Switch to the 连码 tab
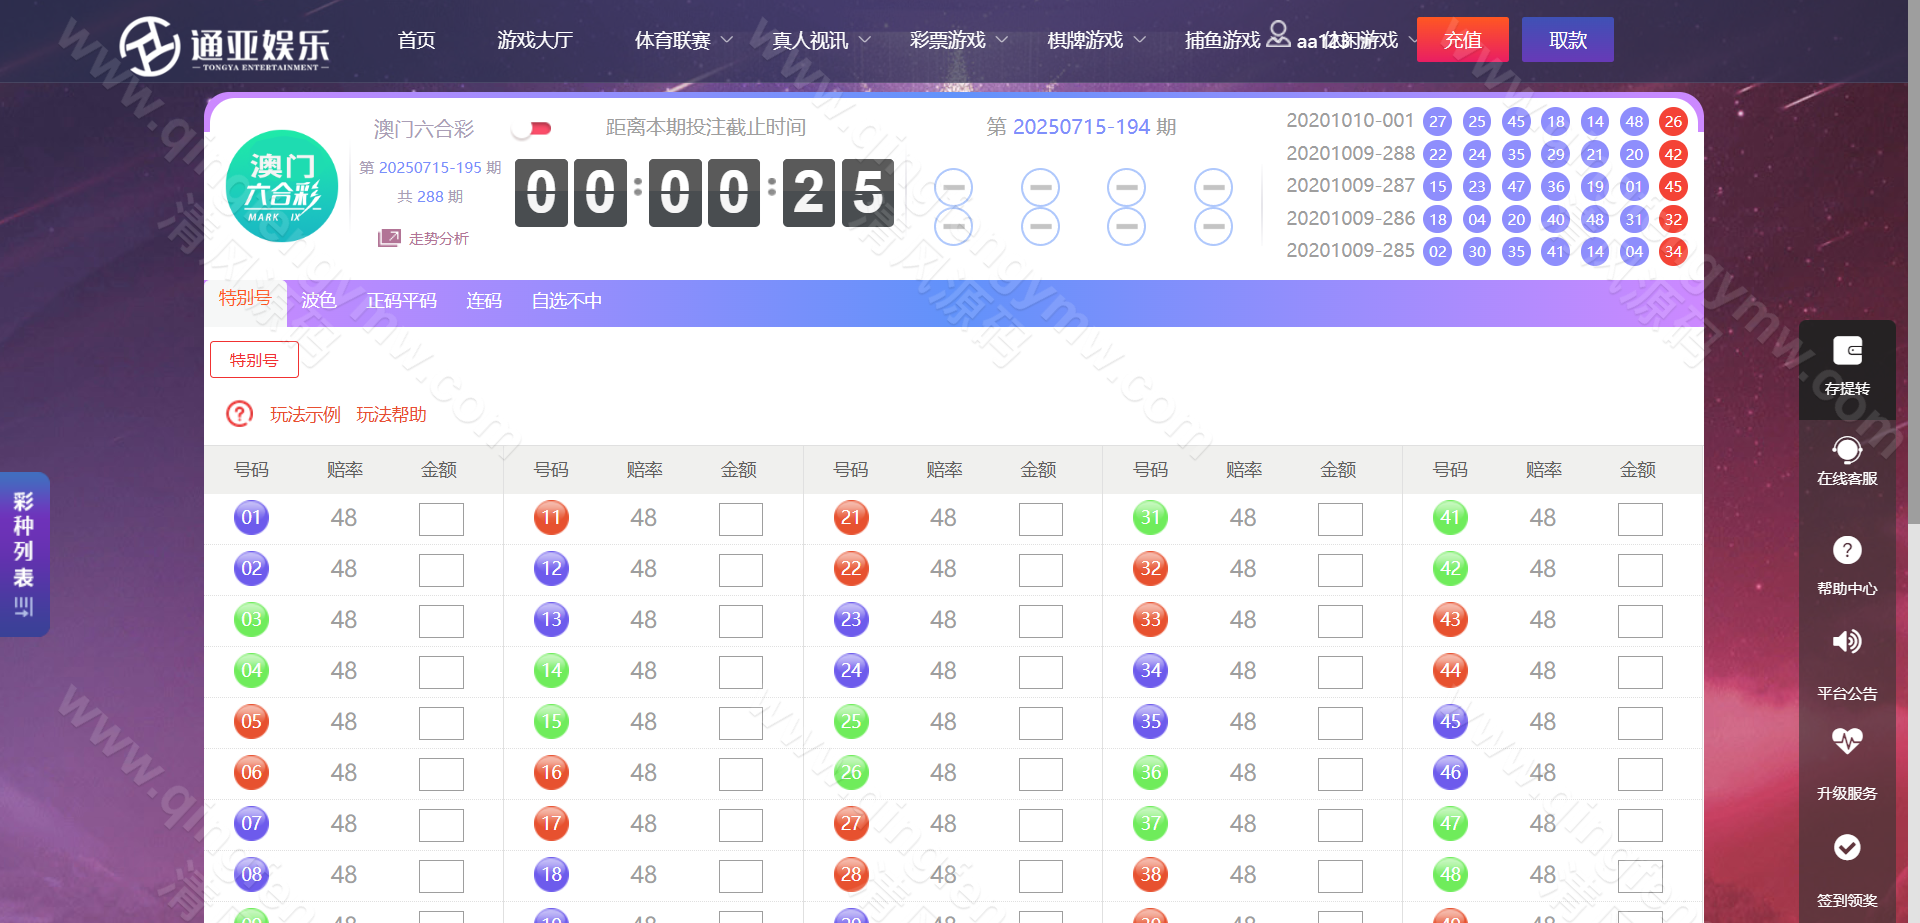 tap(484, 301)
